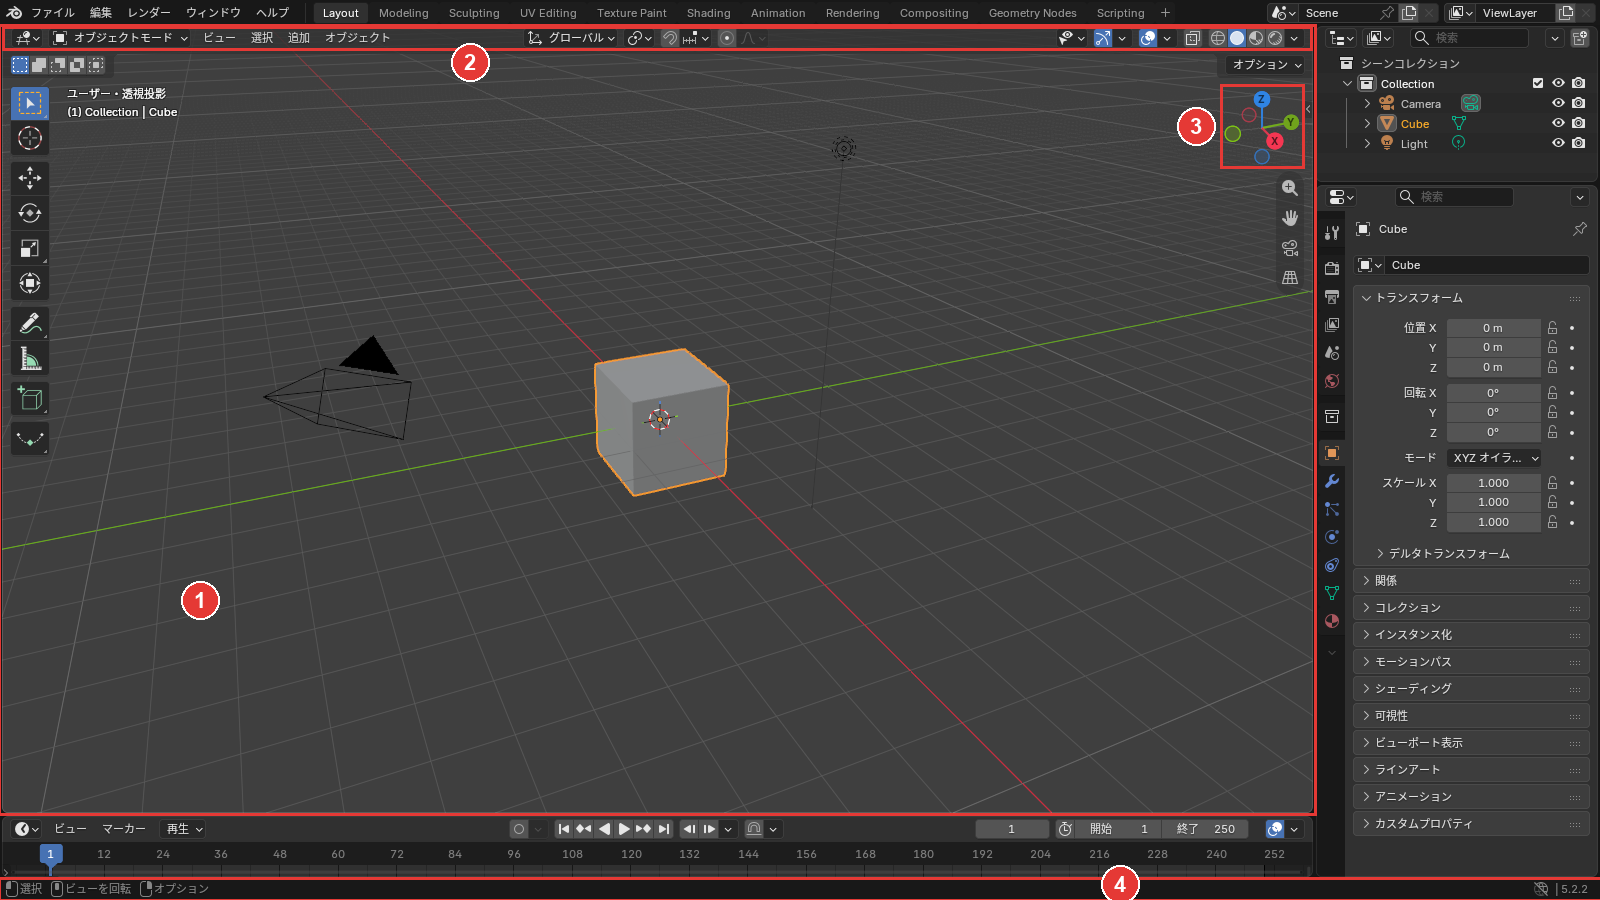Open the XYZ Euler rotation mode dropdown

tap(1494, 458)
